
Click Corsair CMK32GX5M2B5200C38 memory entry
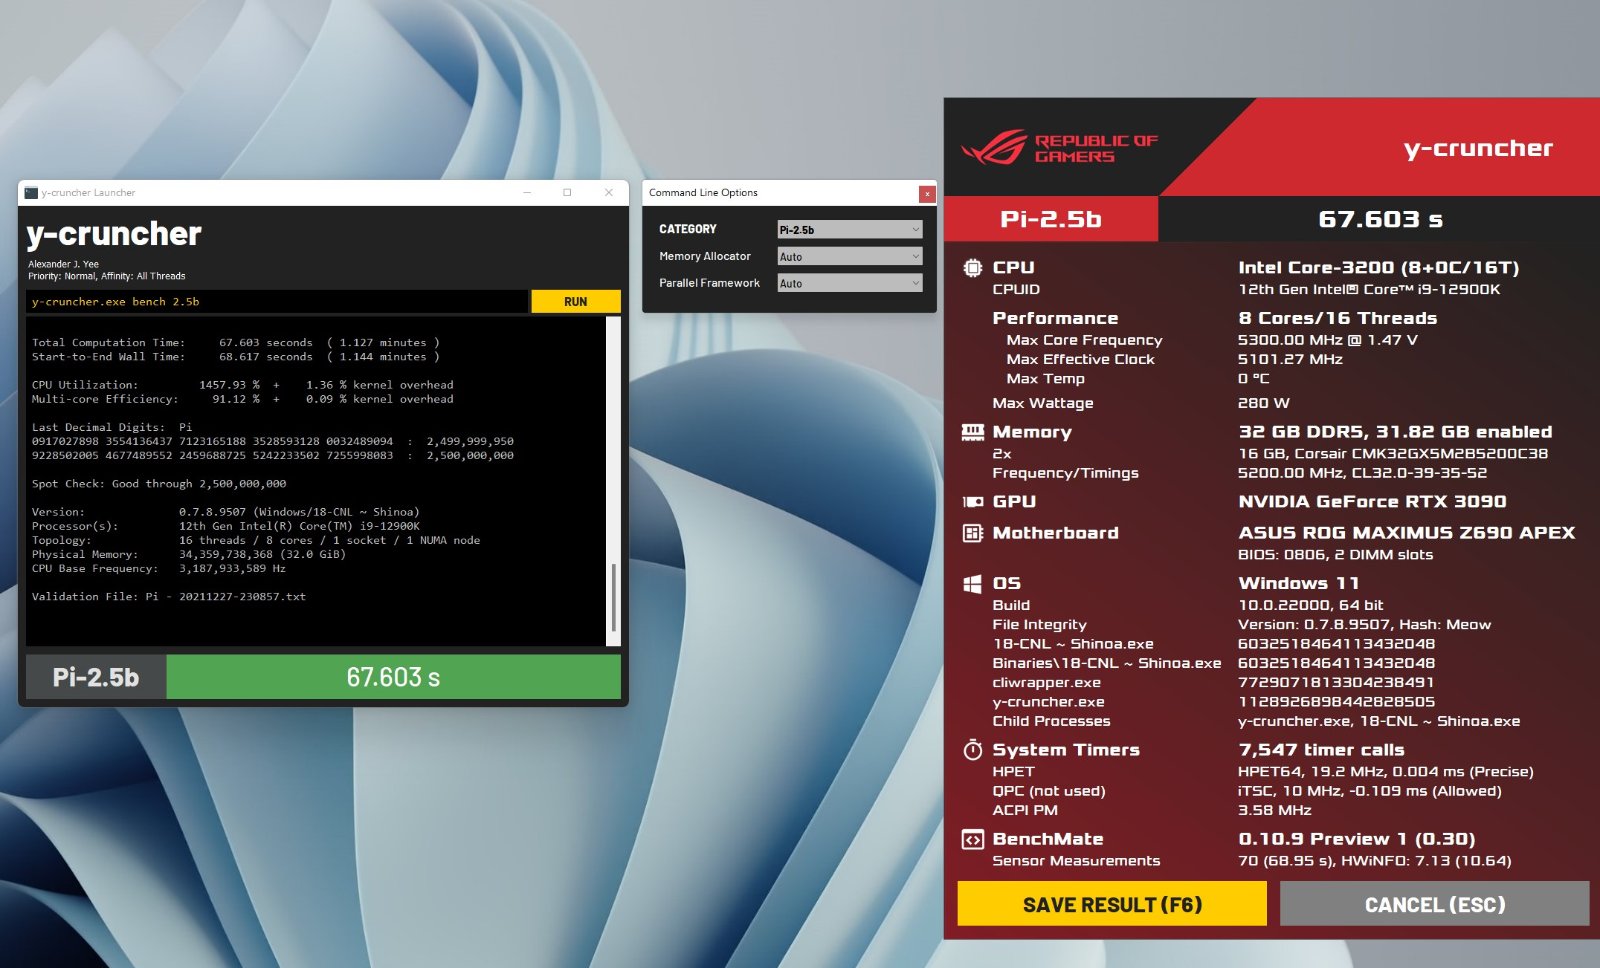click(x=1393, y=453)
